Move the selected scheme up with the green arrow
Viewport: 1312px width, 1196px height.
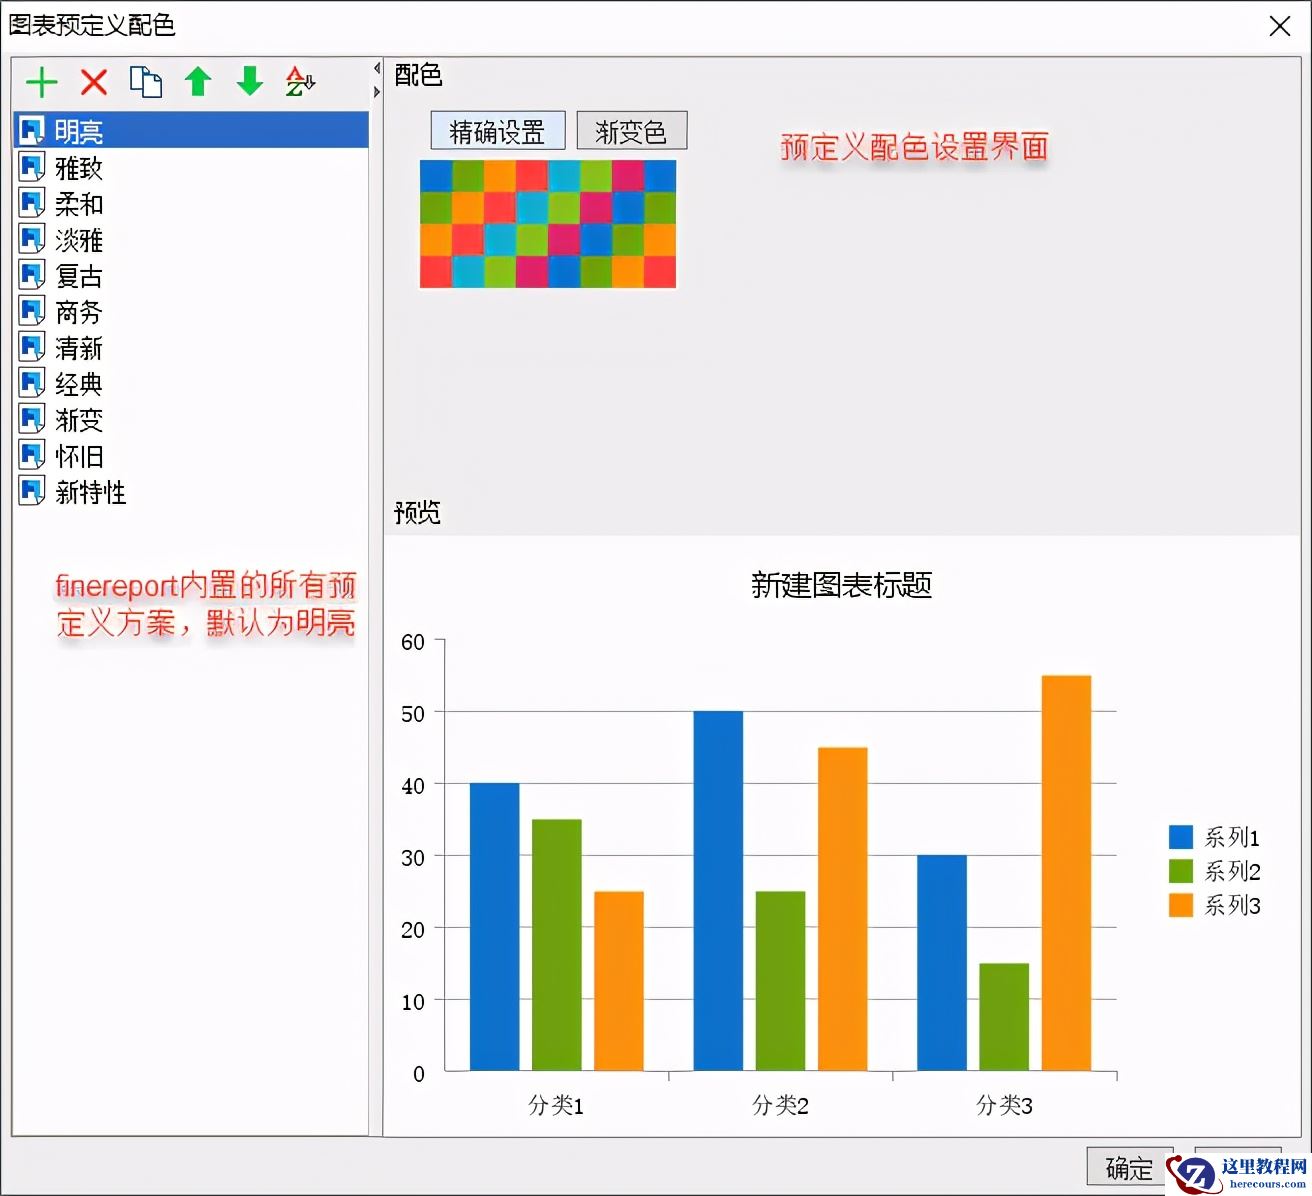tap(198, 82)
